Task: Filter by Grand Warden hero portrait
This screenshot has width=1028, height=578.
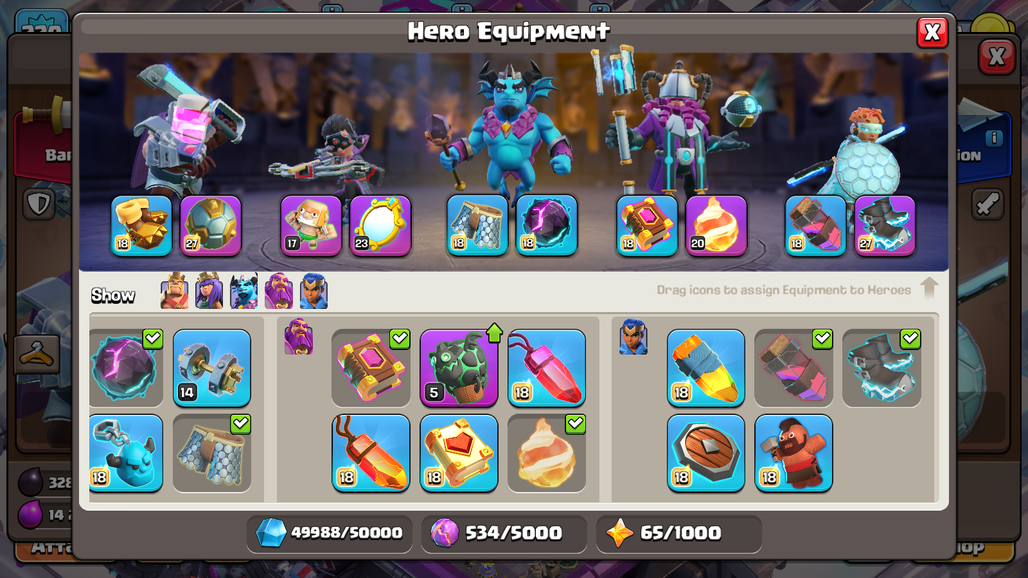Action: coord(279,291)
